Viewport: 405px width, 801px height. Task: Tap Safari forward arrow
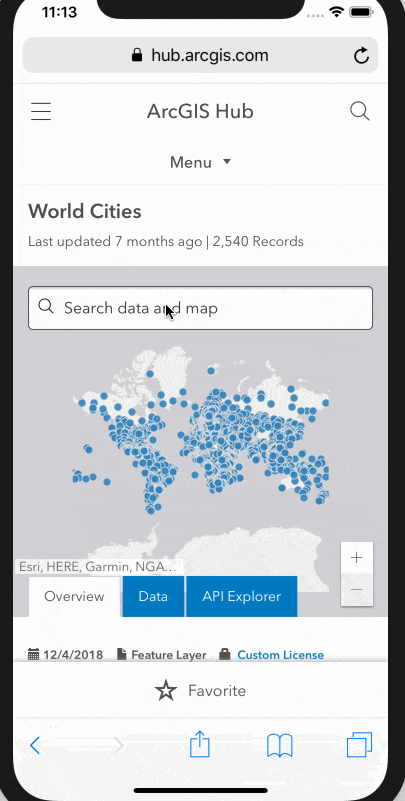point(118,746)
